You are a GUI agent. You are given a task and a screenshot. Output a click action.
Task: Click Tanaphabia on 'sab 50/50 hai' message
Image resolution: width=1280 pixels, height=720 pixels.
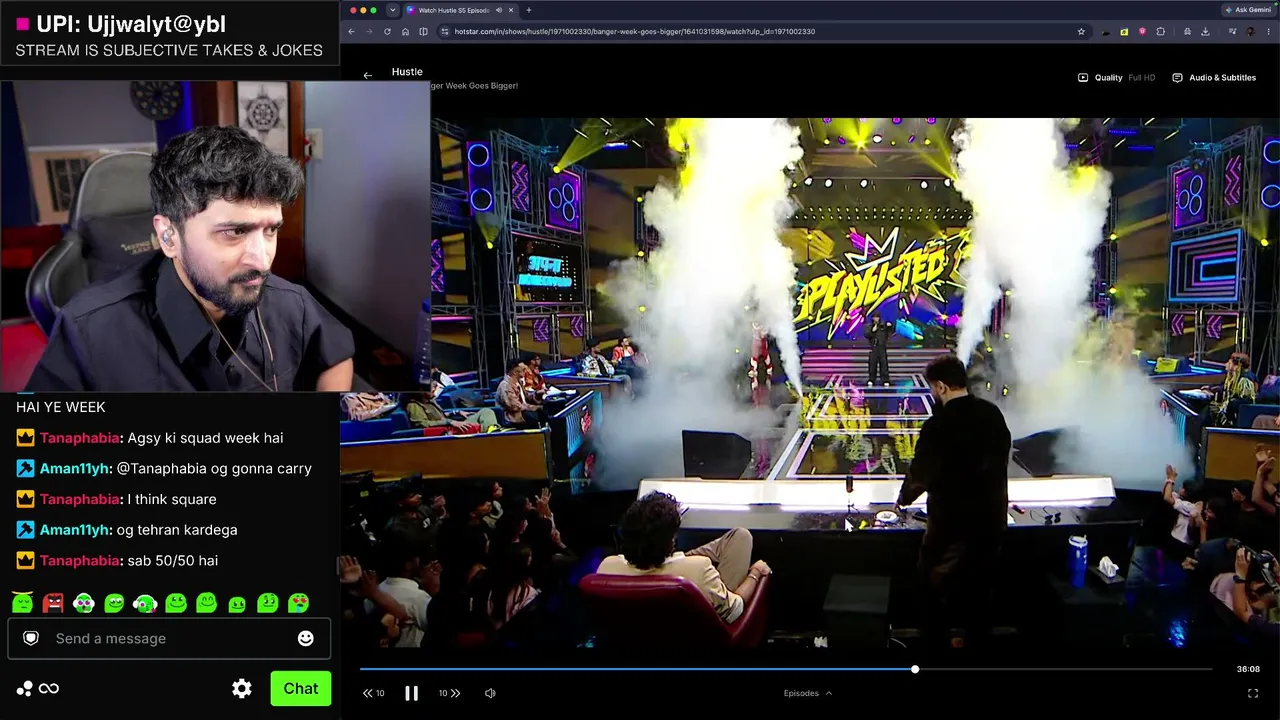coord(79,561)
